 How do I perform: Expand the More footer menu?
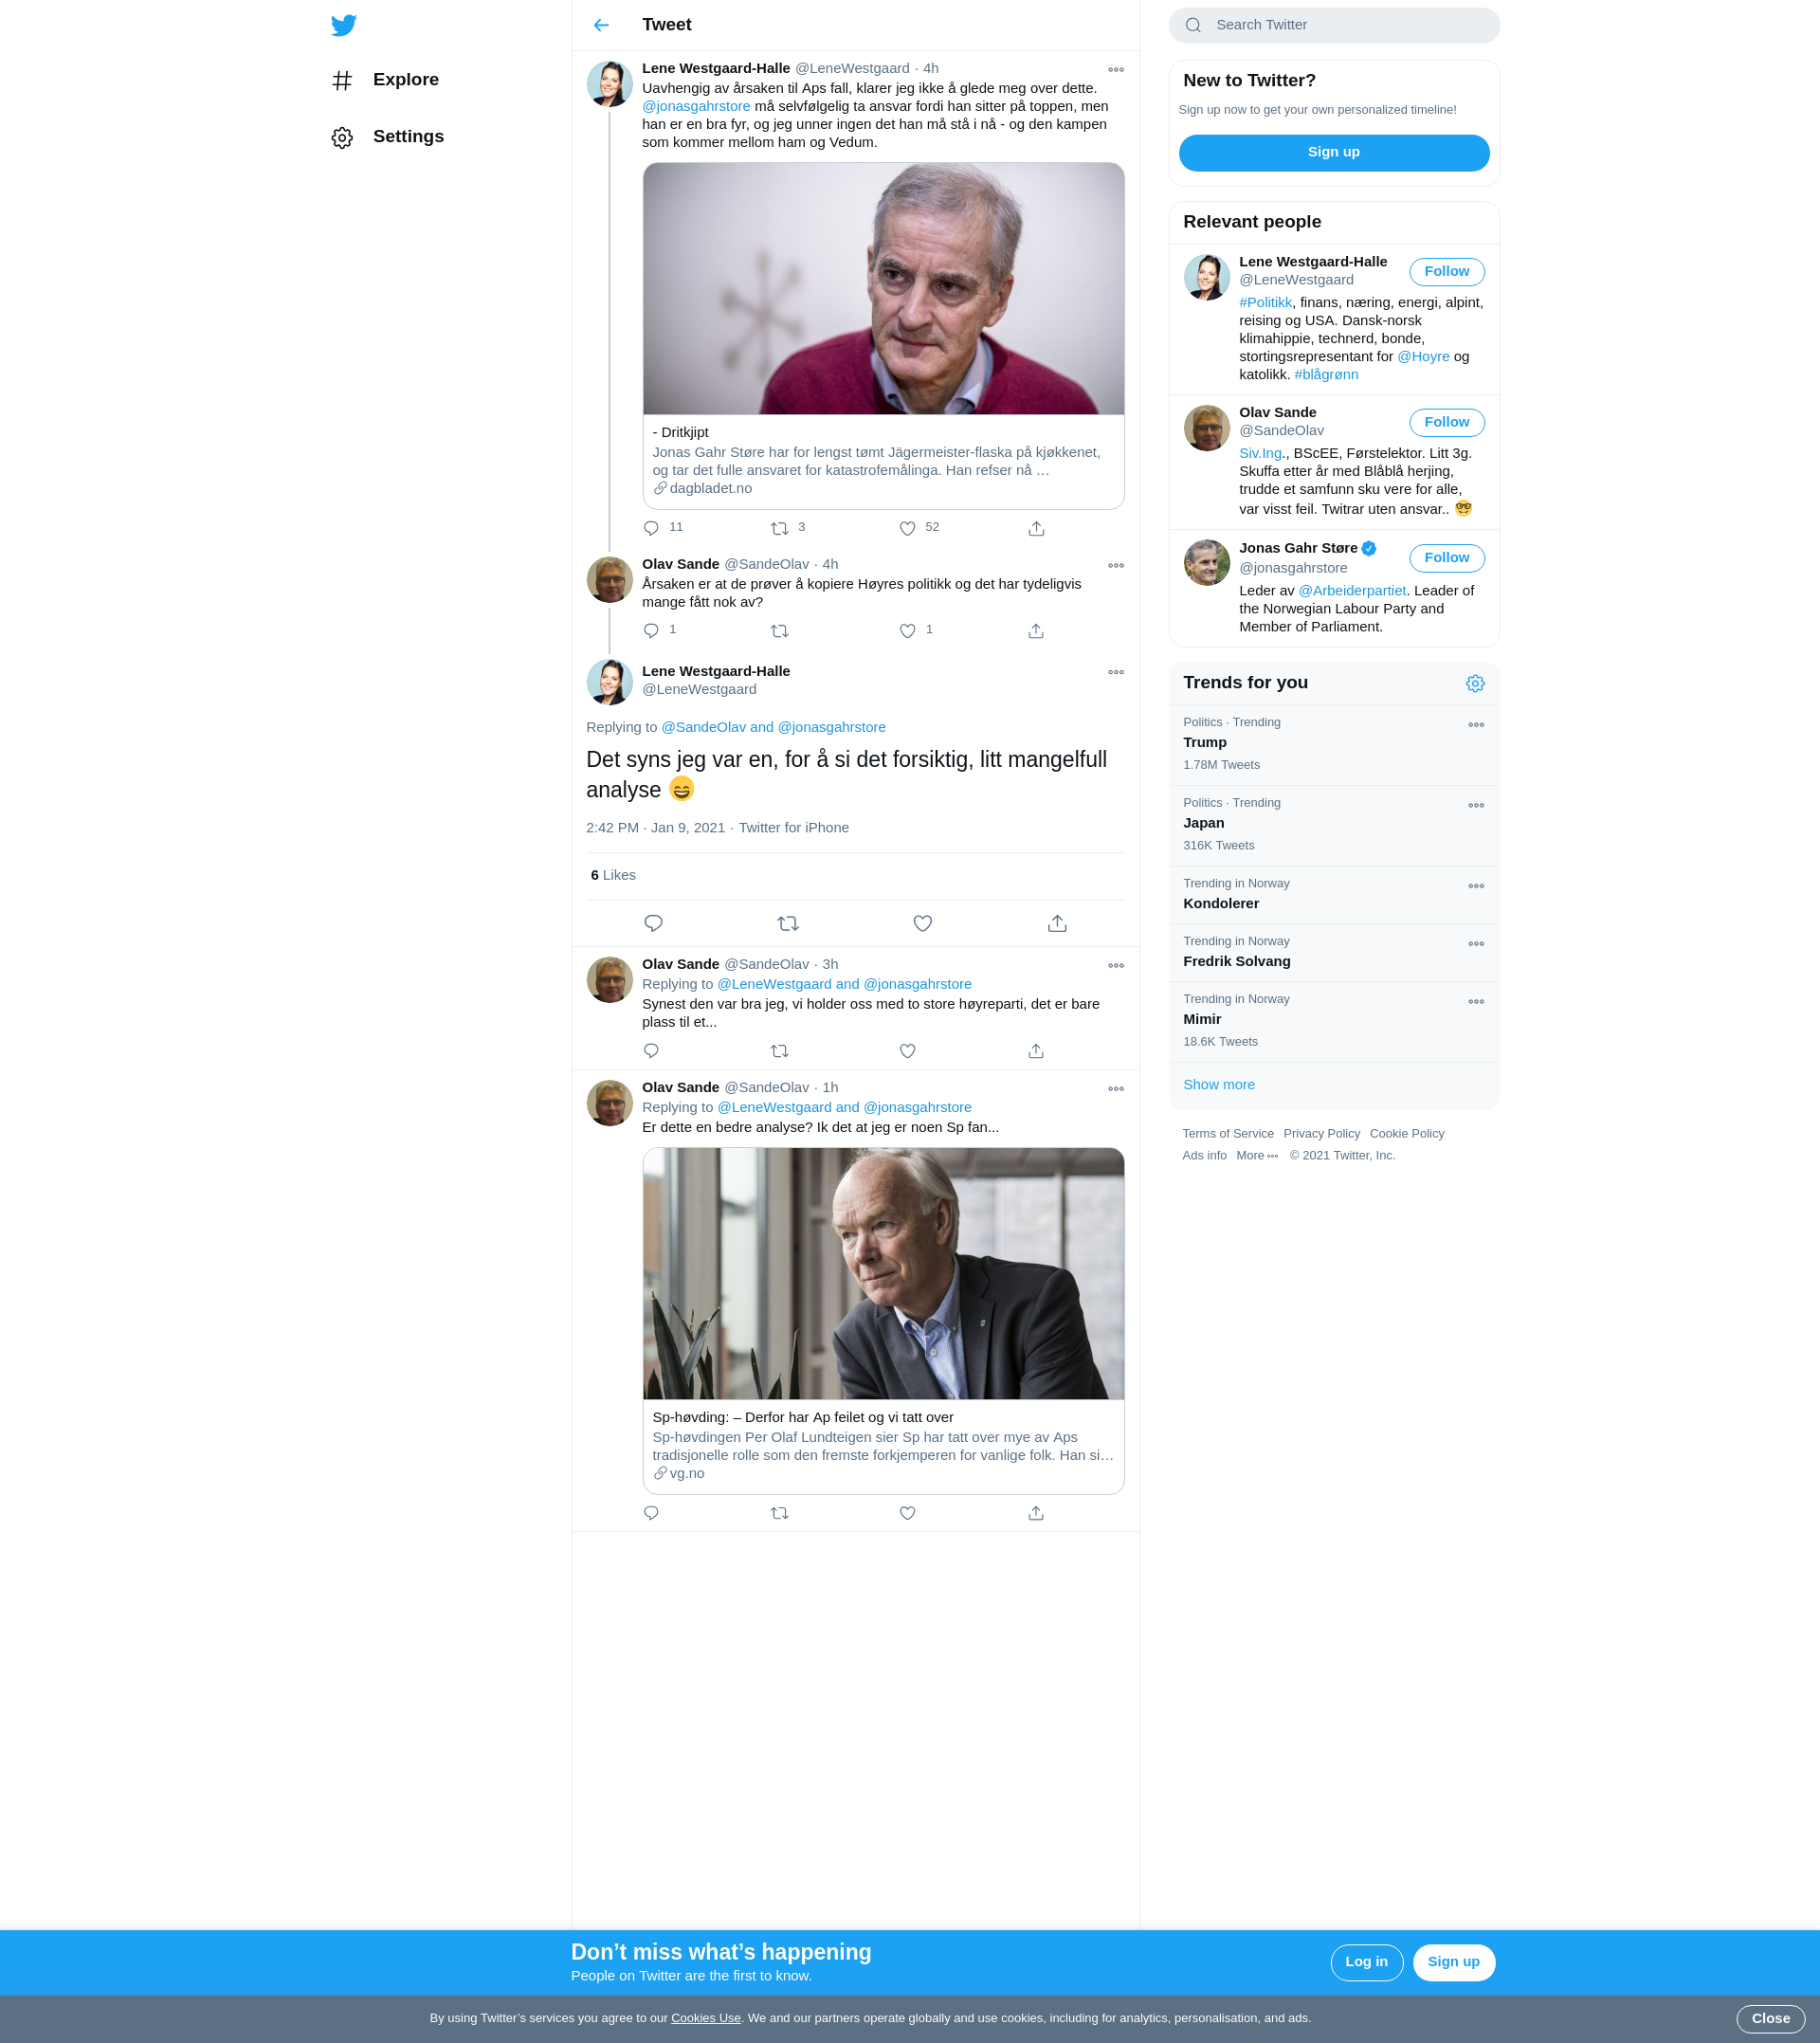(x=1256, y=1156)
